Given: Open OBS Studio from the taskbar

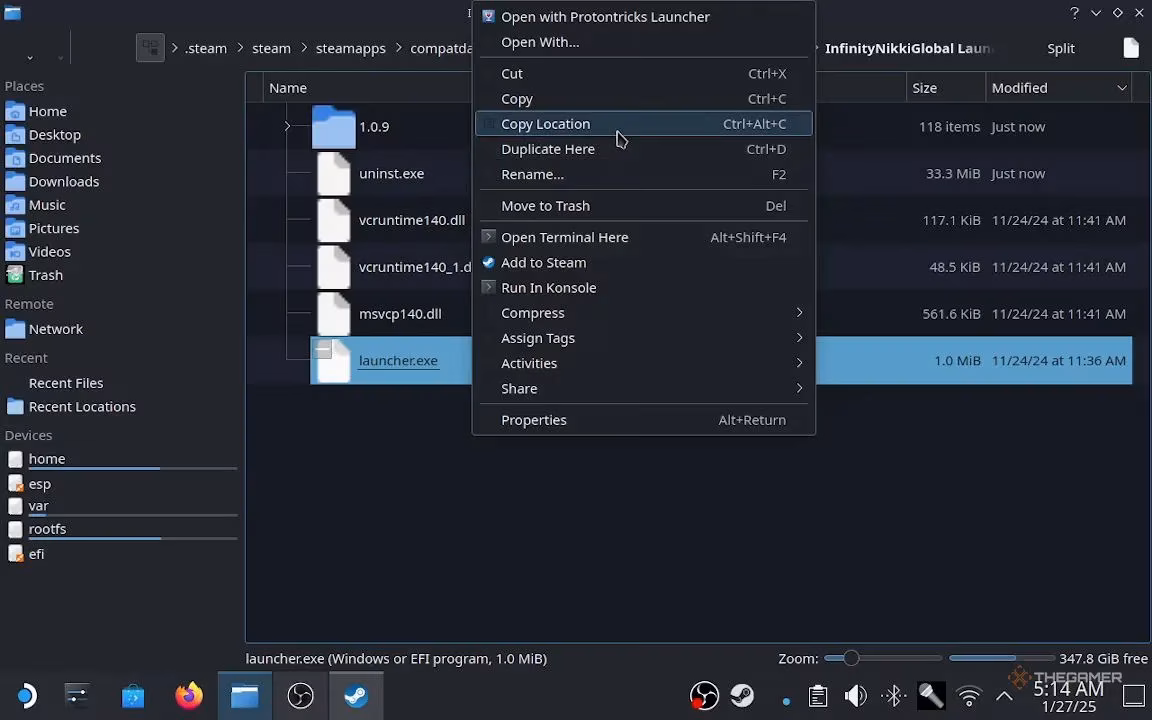Looking at the screenshot, I should tap(300, 695).
